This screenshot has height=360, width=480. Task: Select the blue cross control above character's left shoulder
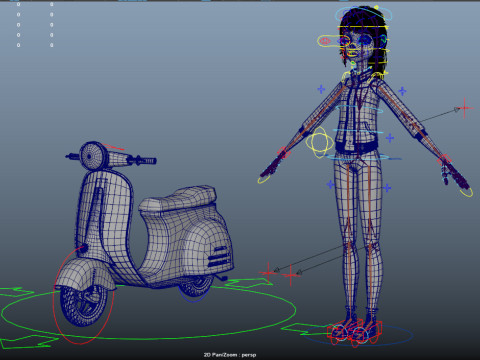(x=321, y=89)
